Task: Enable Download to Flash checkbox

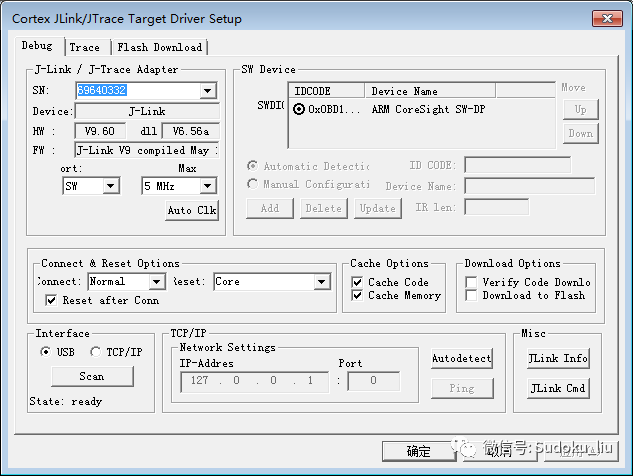Action: click(471, 296)
